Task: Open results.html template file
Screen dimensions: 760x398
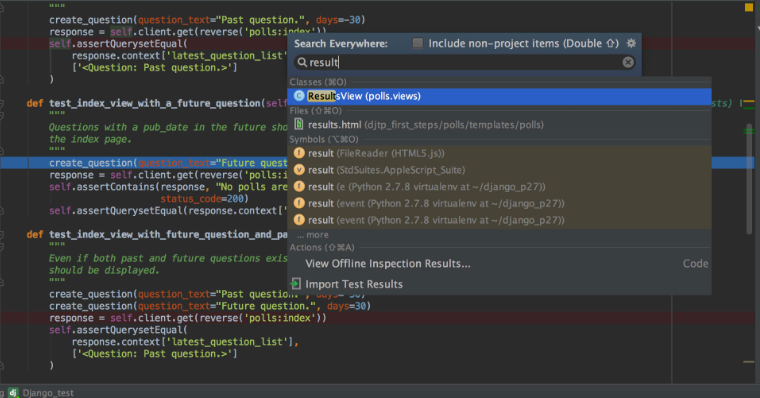Action: (x=499, y=125)
